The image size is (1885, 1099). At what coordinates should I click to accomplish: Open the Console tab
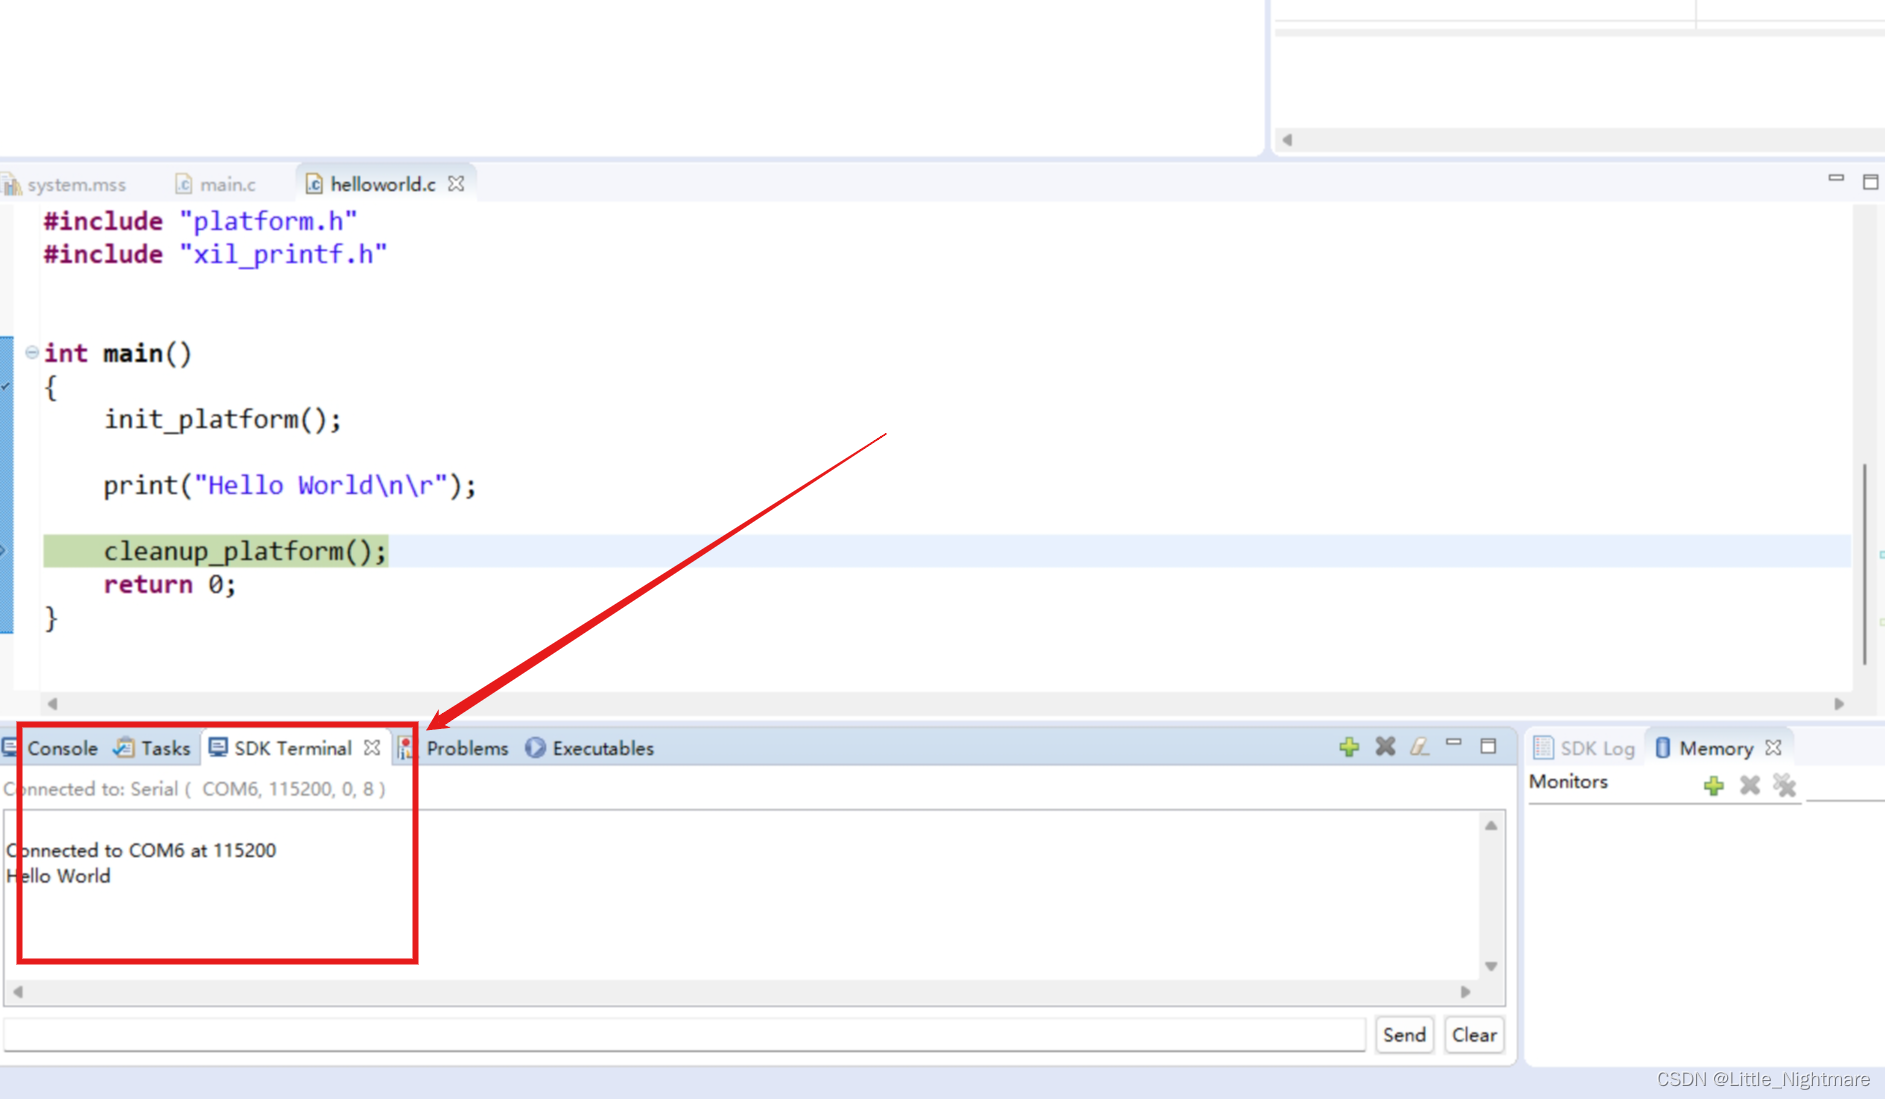click(51, 748)
